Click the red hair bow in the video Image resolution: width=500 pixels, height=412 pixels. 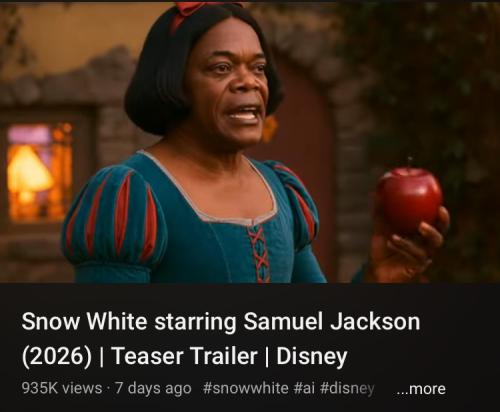point(200,10)
